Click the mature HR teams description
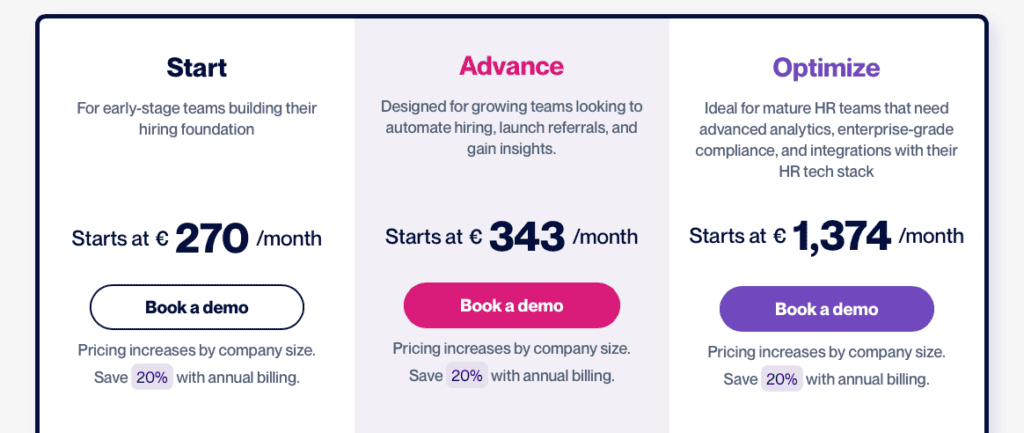This screenshot has height=433, width=1024. click(x=826, y=139)
